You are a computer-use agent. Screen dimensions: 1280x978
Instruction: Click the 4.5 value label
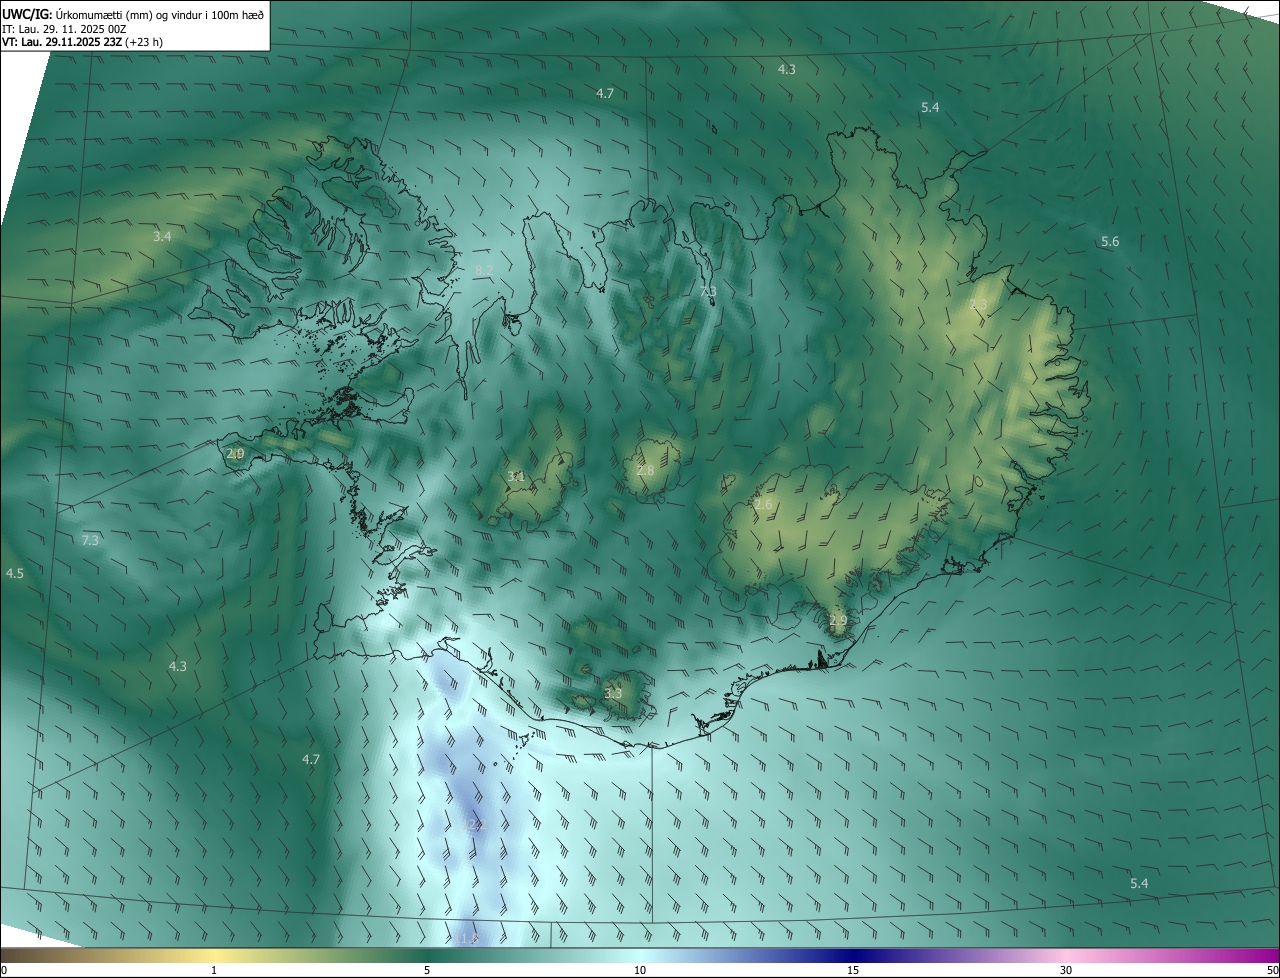pos(14,574)
